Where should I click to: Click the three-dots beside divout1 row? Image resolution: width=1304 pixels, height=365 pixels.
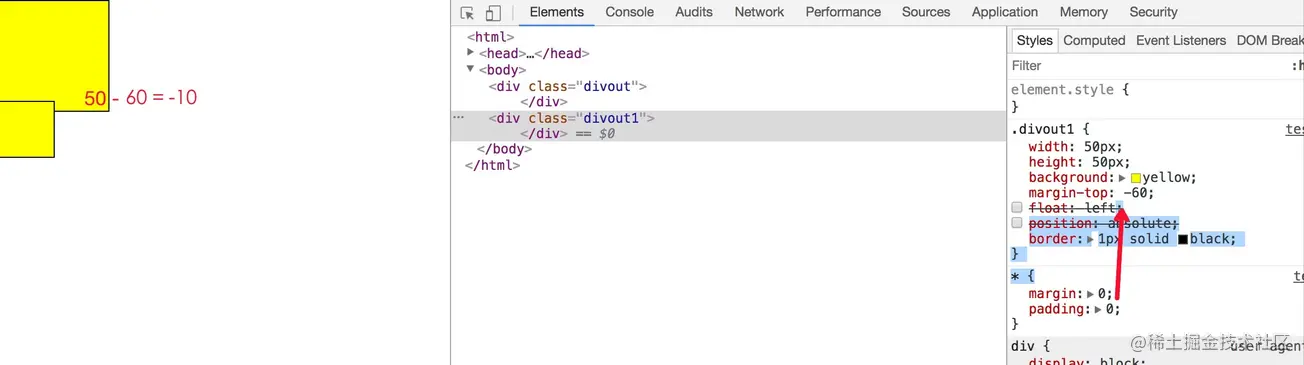point(458,118)
